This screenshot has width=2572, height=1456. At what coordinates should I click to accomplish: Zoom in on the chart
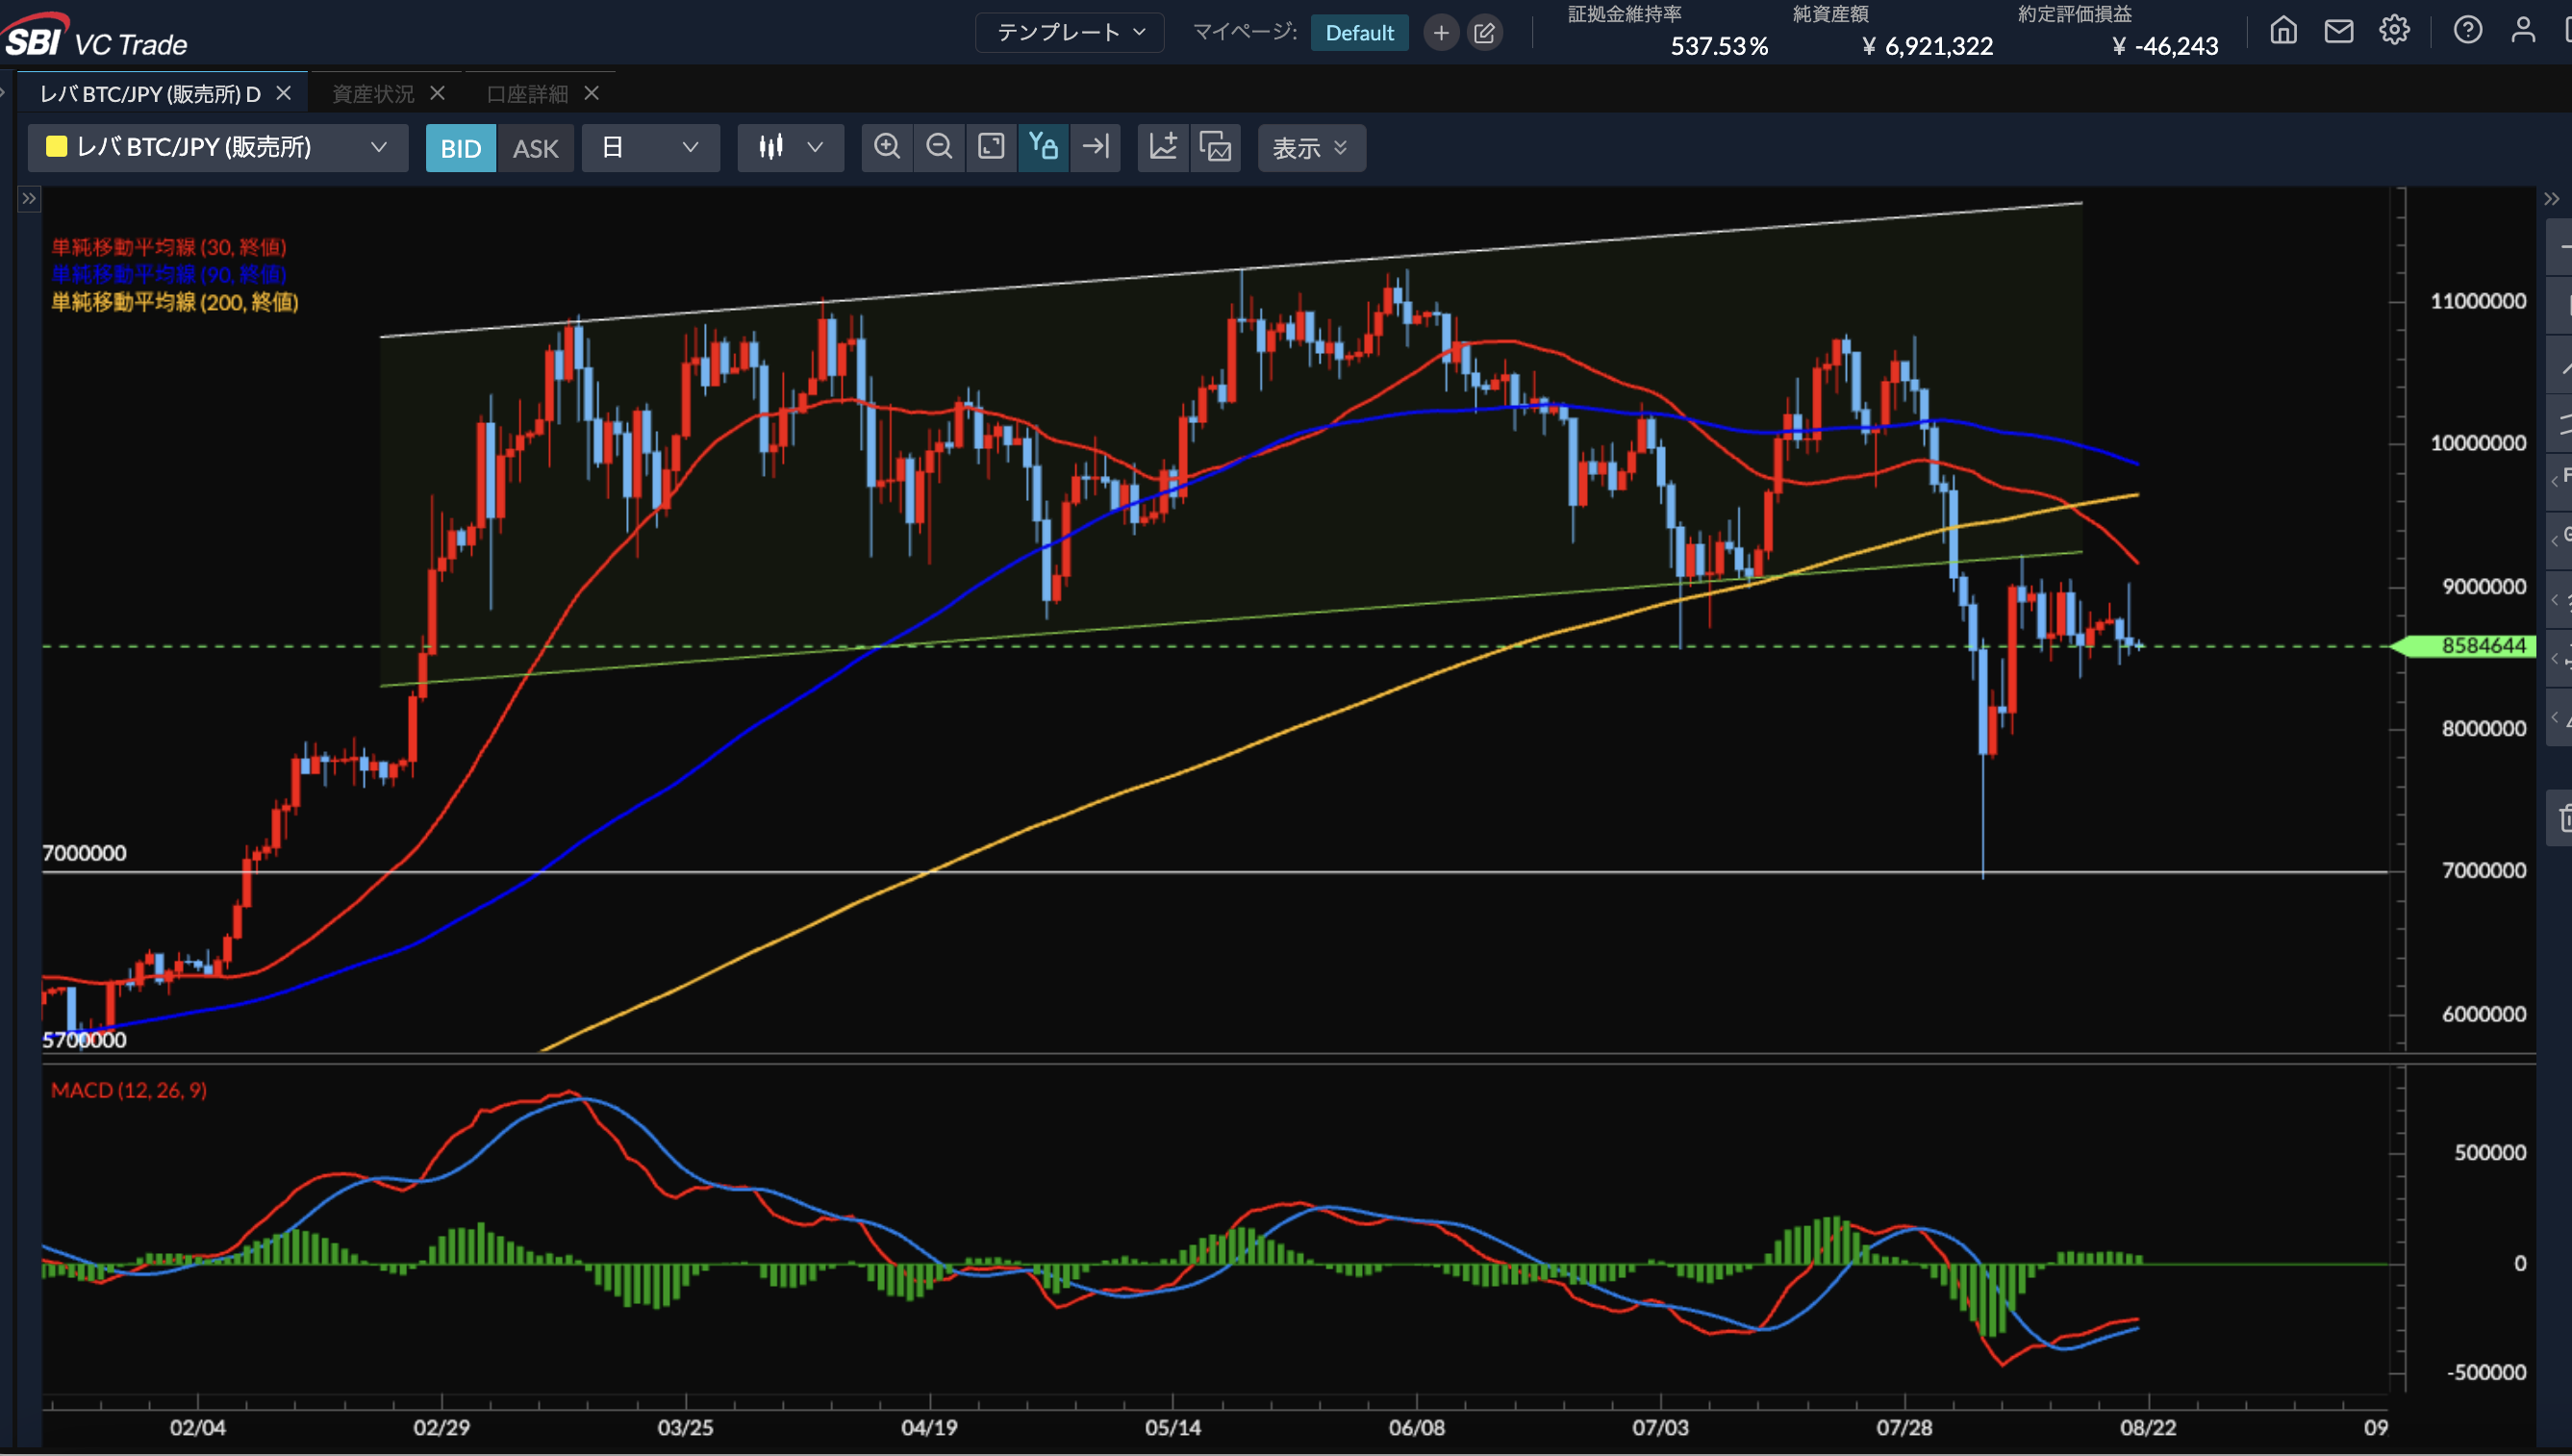[887, 147]
